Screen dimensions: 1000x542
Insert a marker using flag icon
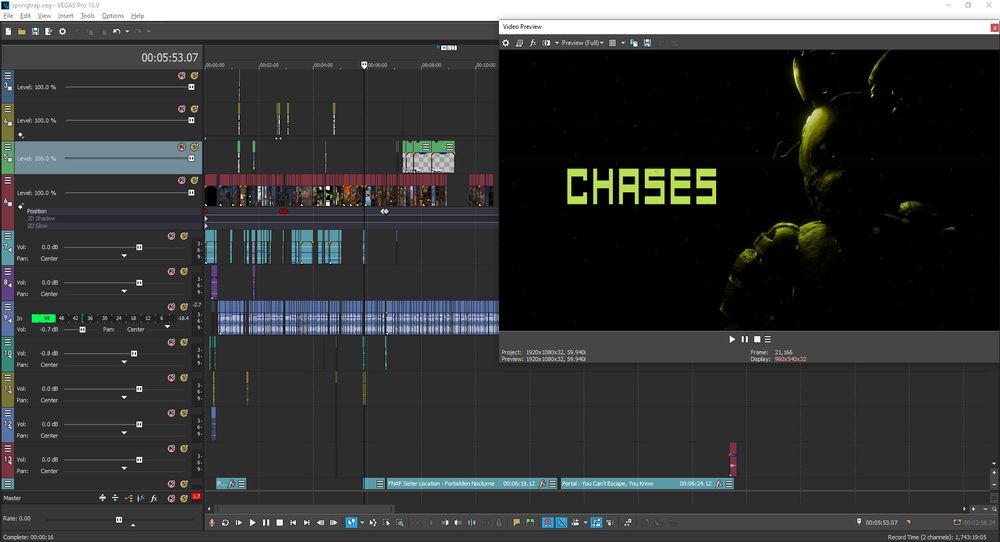click(x=517, y=523)
